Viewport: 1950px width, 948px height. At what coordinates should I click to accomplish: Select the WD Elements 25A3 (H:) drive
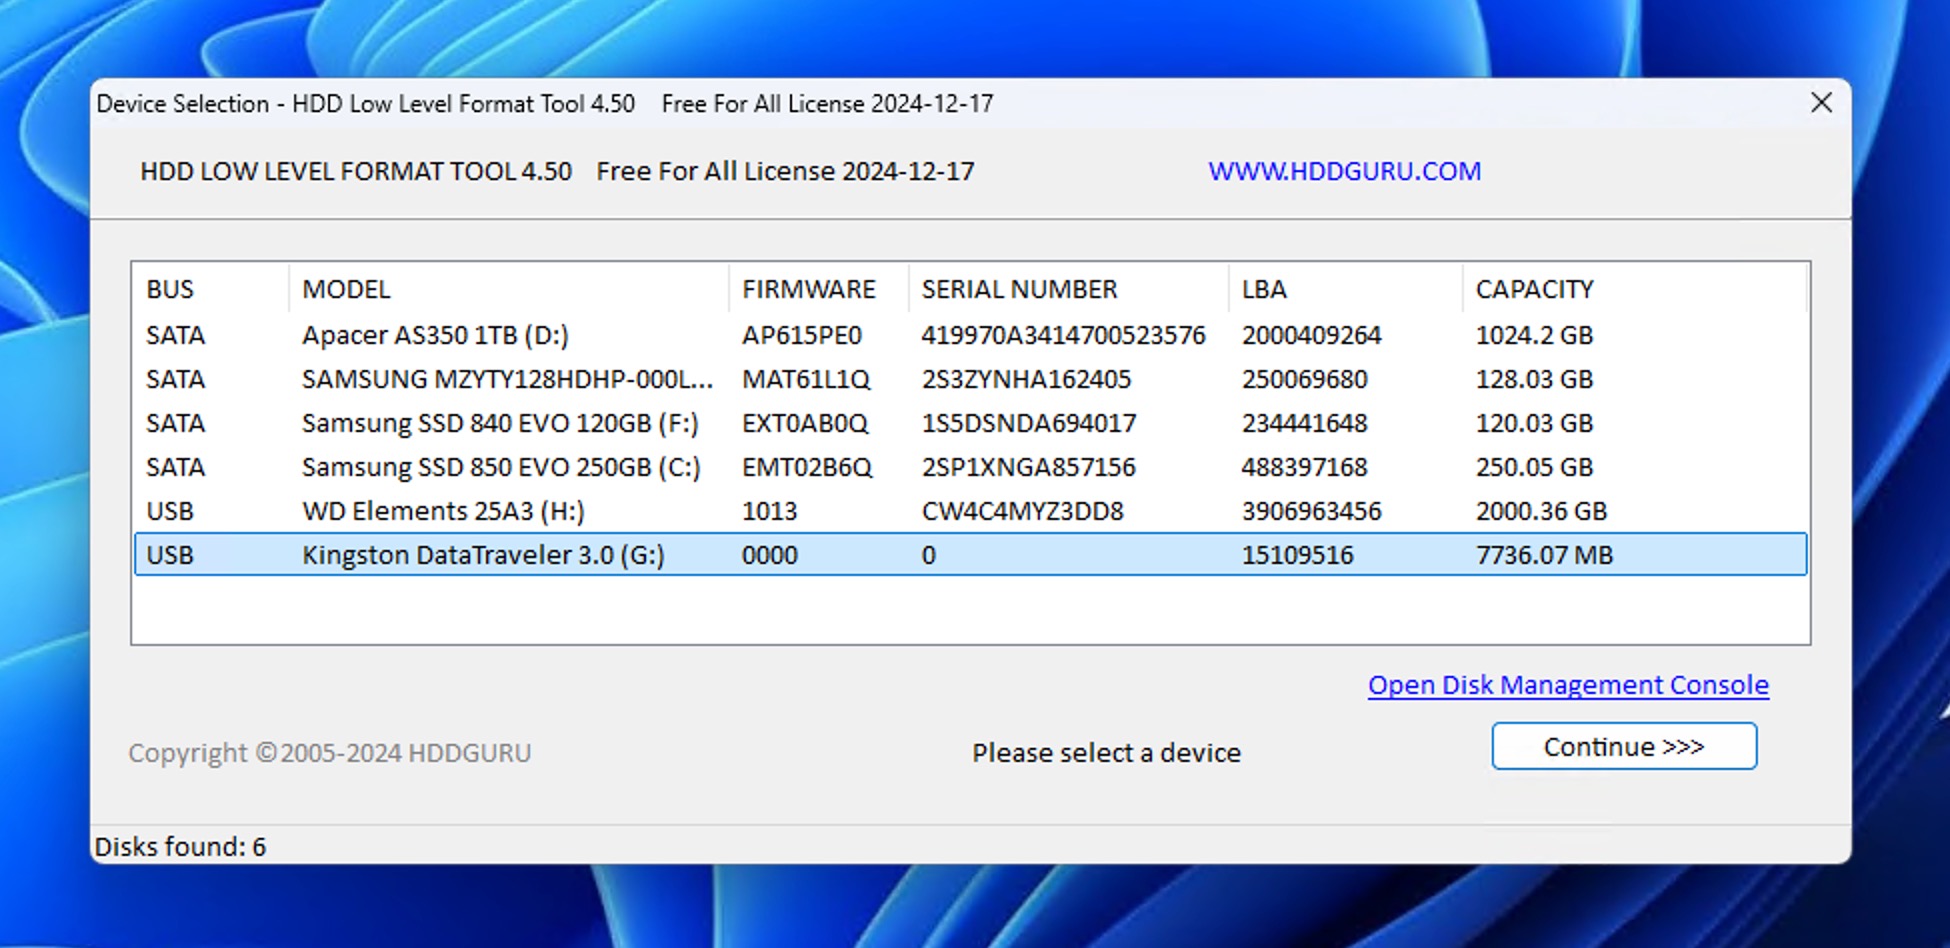443,511
